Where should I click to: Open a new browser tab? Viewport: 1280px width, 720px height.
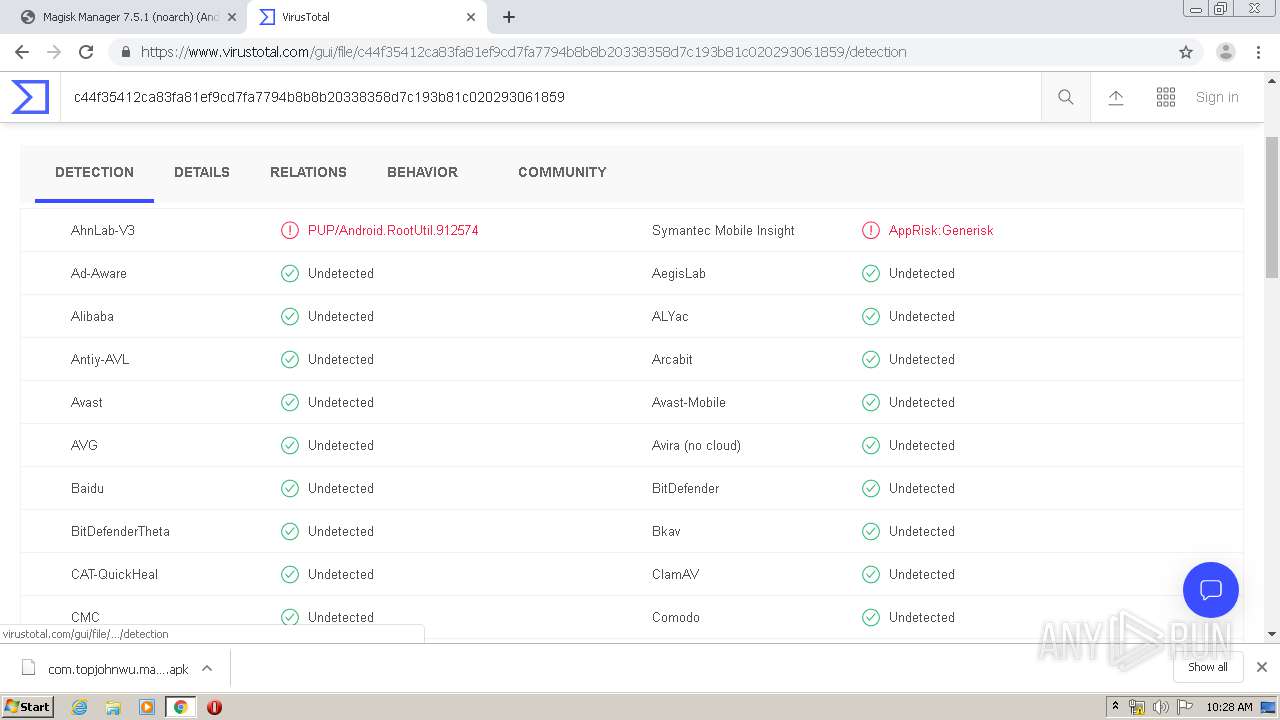point(509,17)
